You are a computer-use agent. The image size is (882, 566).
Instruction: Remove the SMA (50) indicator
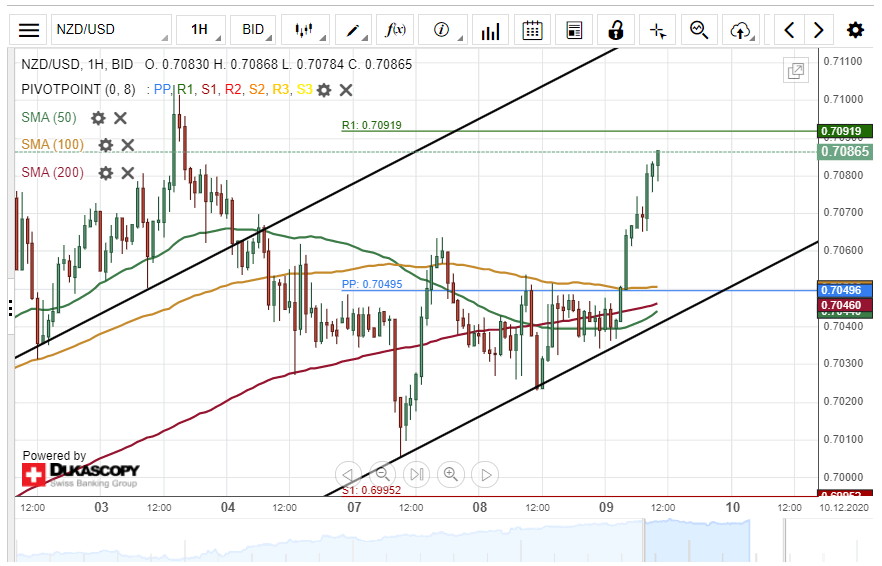click(120, 118)
